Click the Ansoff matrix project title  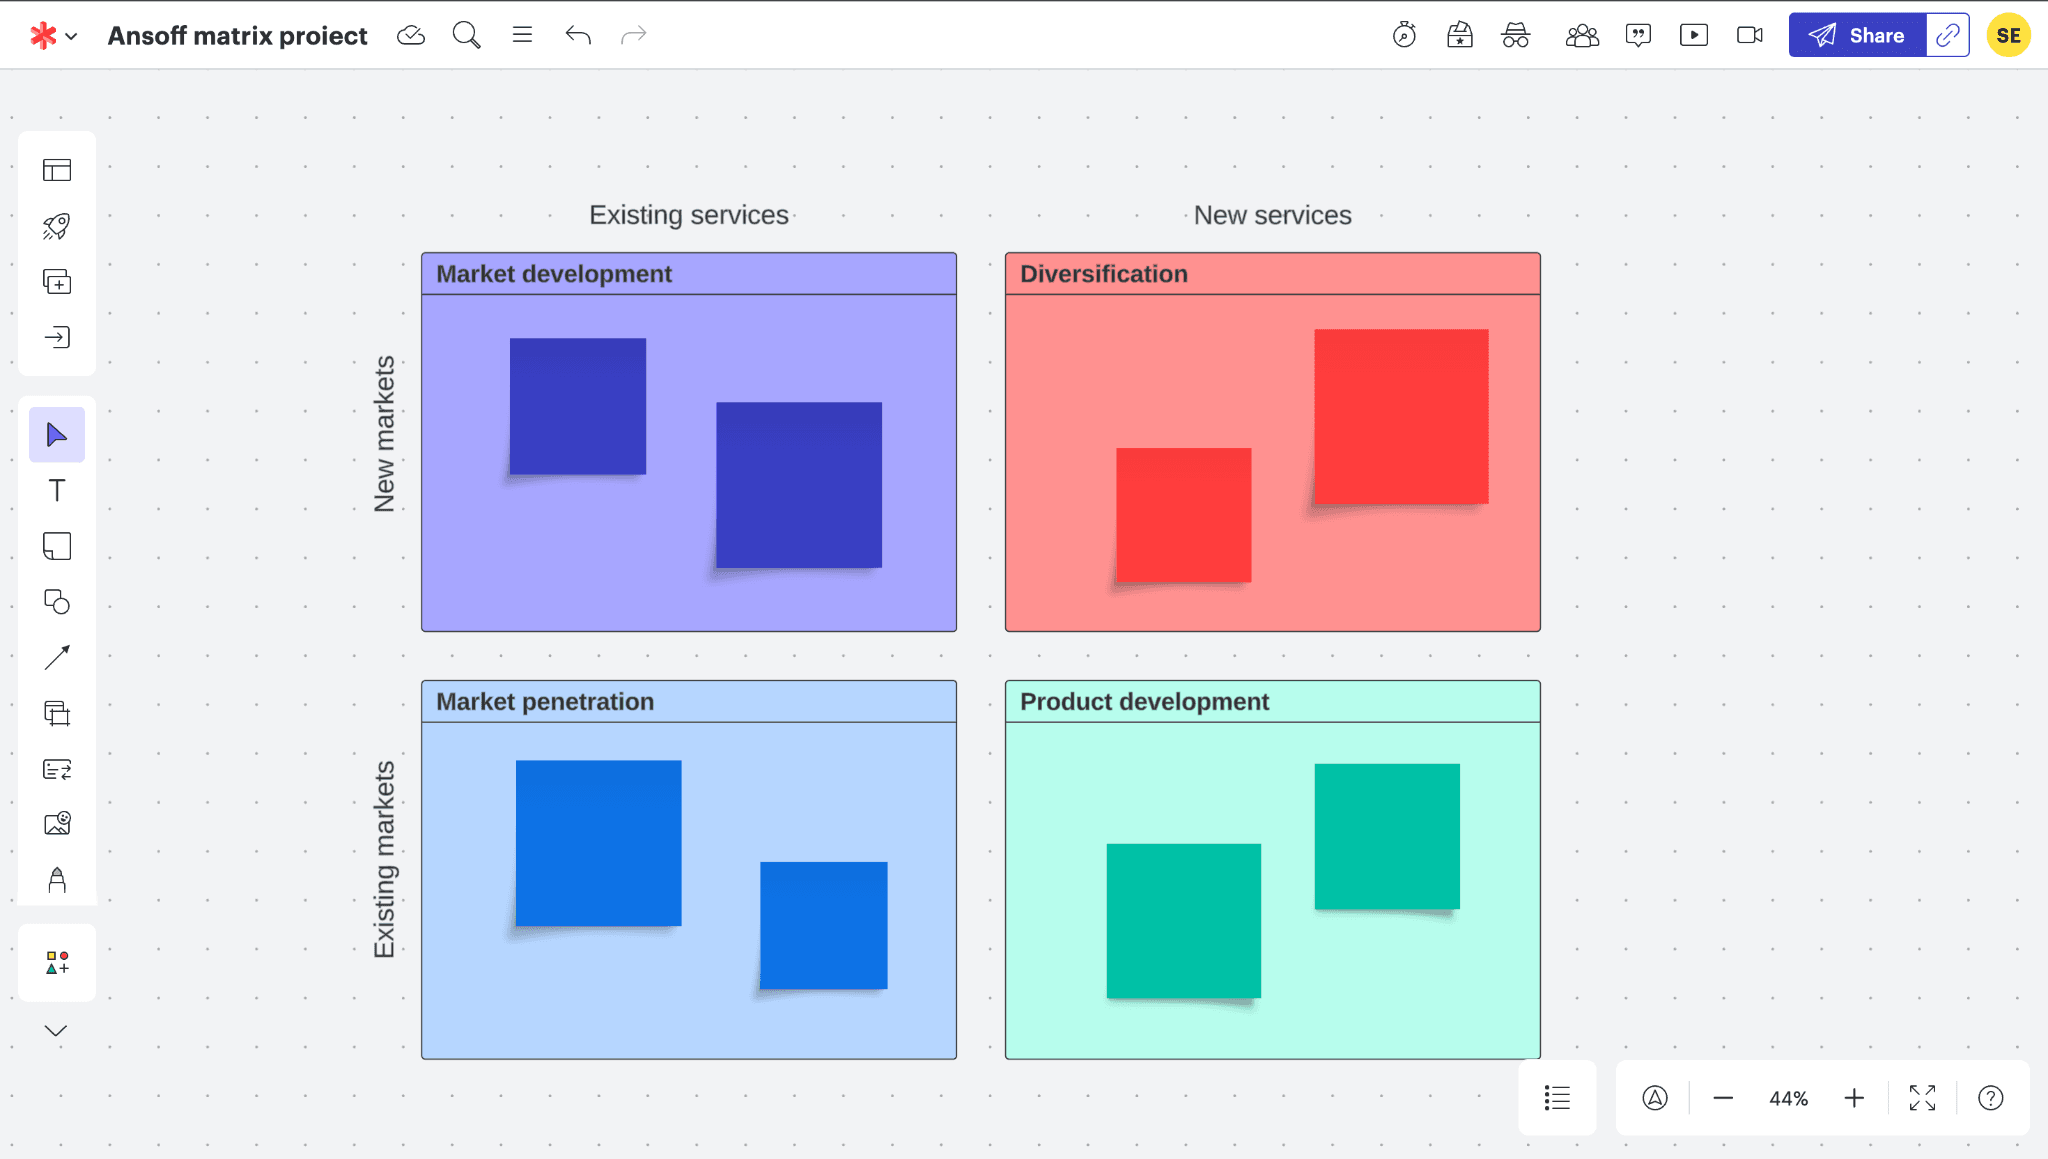(x=237, y=36)
